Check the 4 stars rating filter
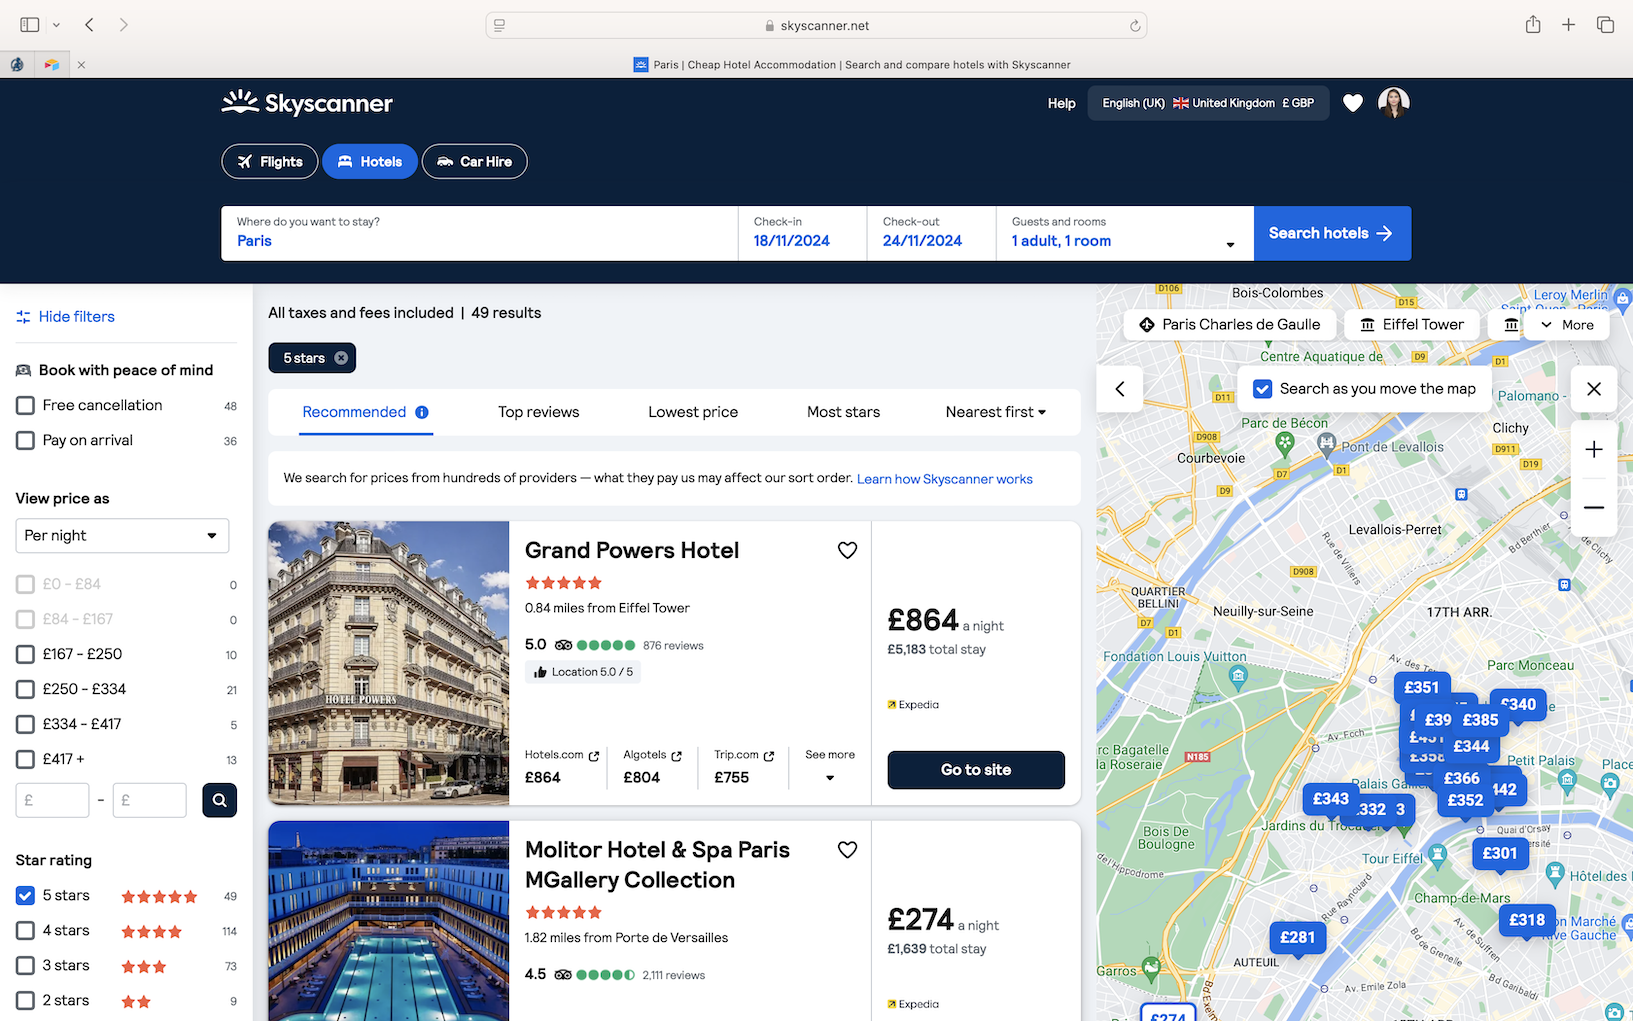This screenshot has width=1633, height=1021. click(25, 930)
